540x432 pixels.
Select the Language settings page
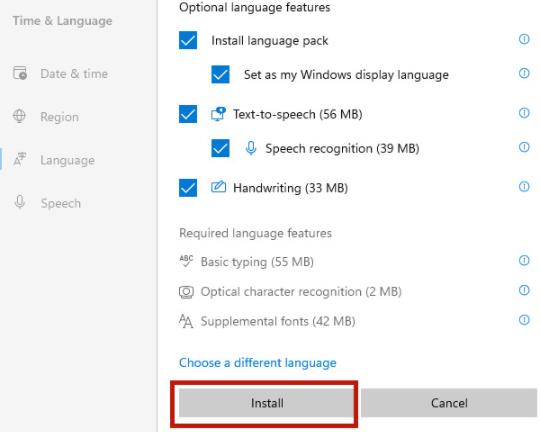[x=68, y=160]
